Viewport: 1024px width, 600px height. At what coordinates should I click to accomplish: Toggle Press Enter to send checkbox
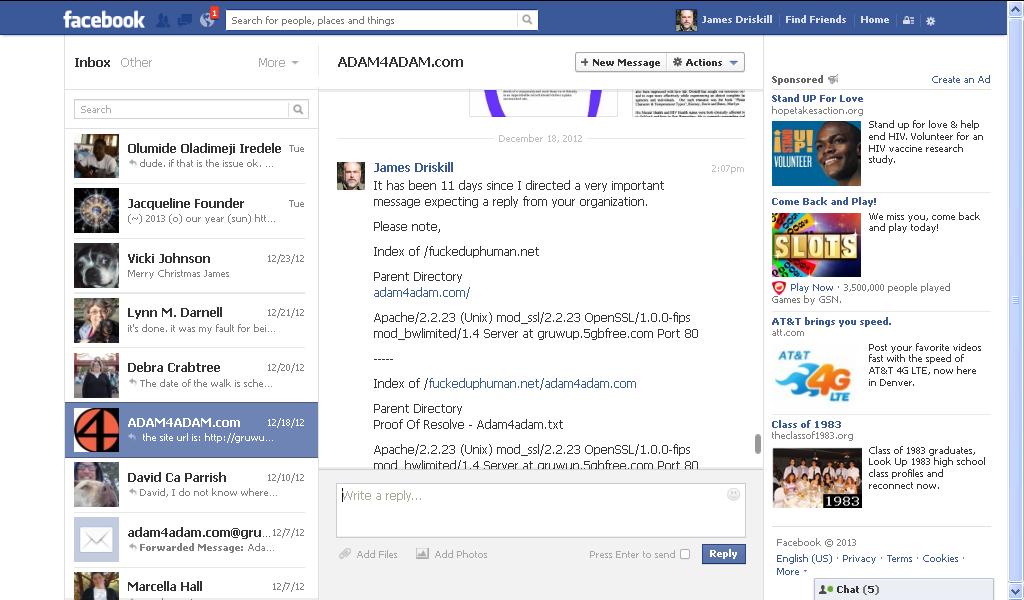[684, 554]
